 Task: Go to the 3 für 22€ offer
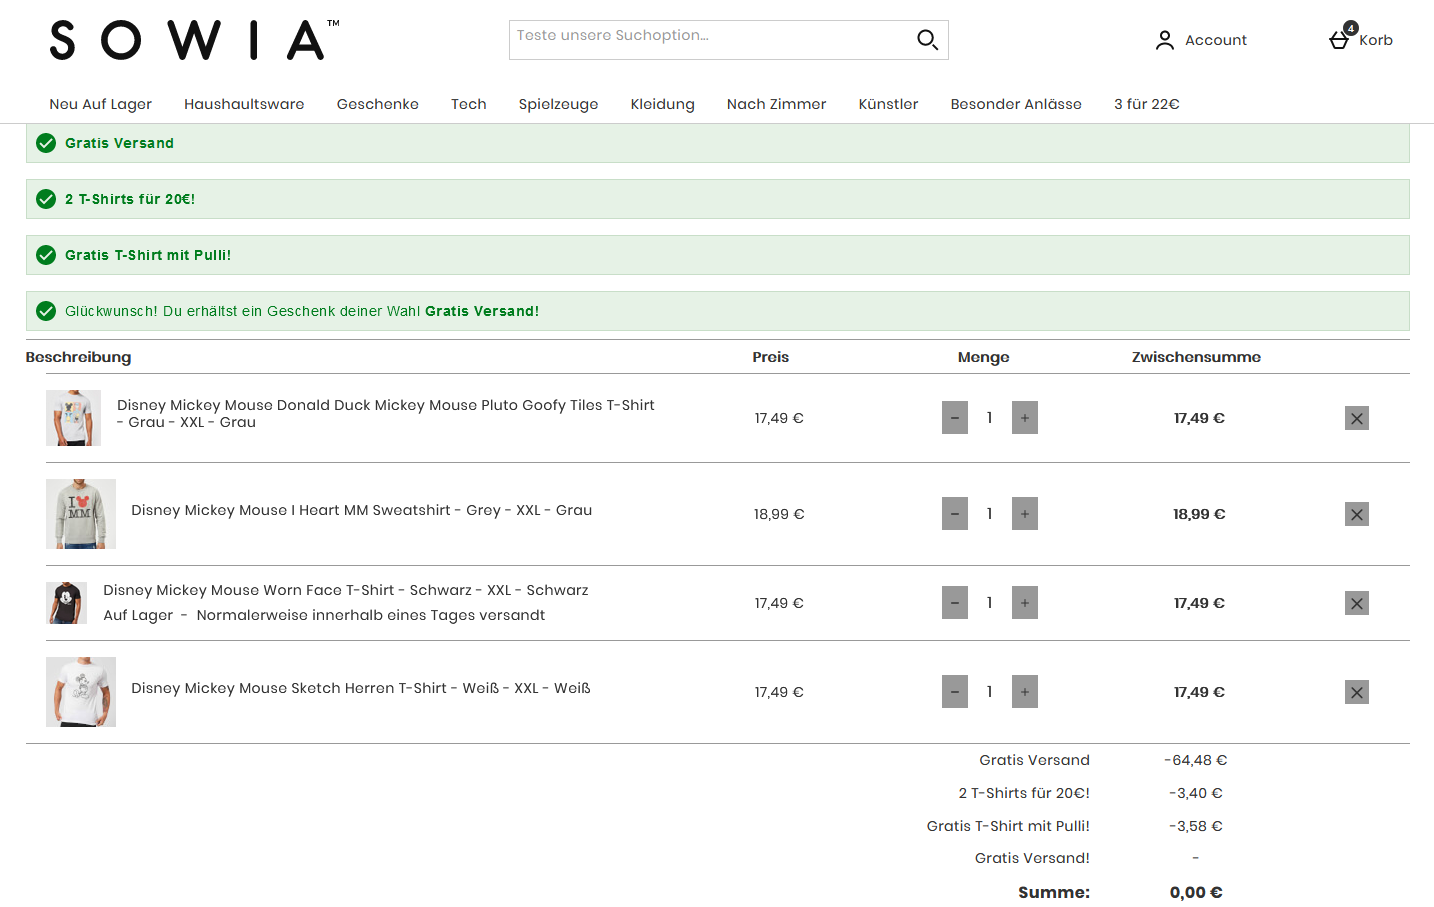(x=1146, y=104)
